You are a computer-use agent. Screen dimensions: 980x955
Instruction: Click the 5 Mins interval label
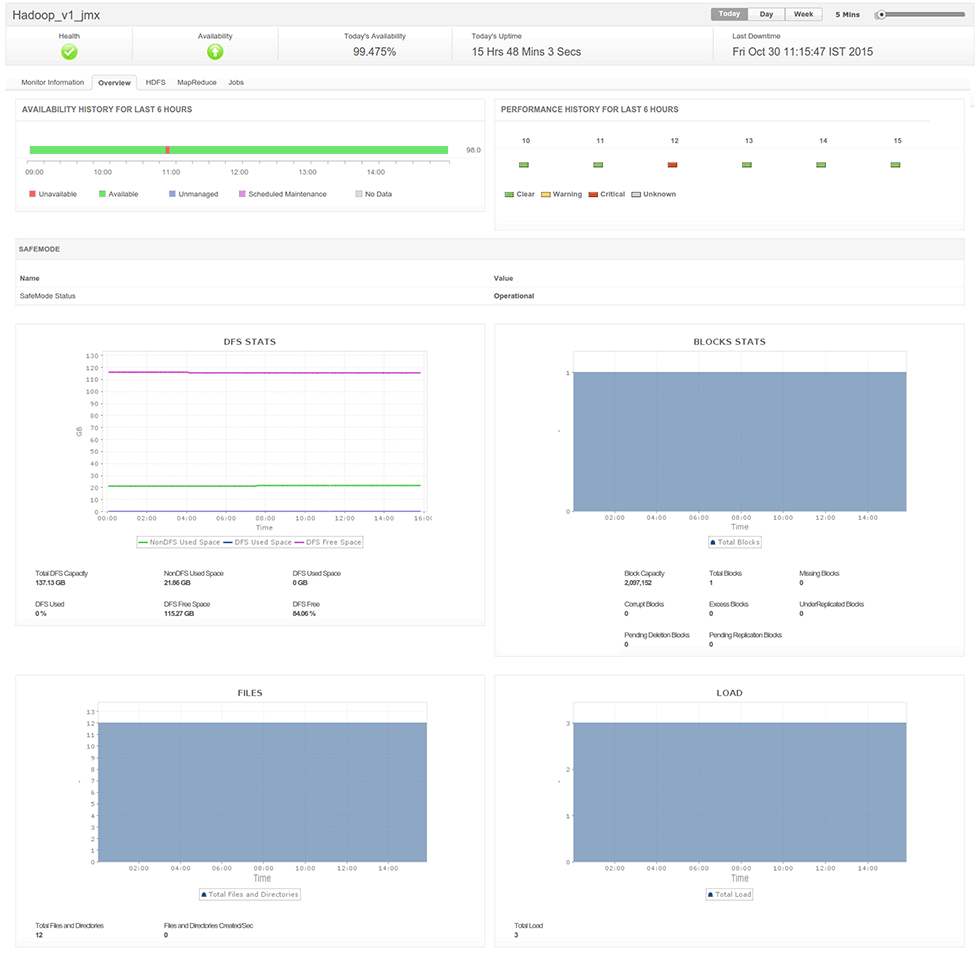[848, 14]
